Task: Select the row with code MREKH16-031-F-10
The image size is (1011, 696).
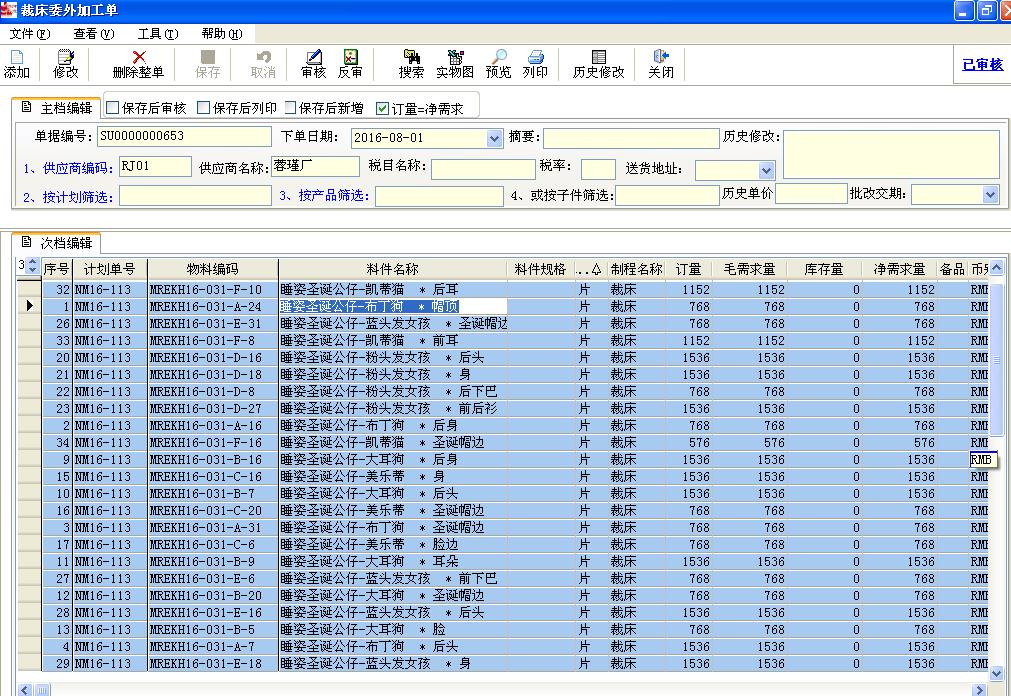Action: (514, 290)
